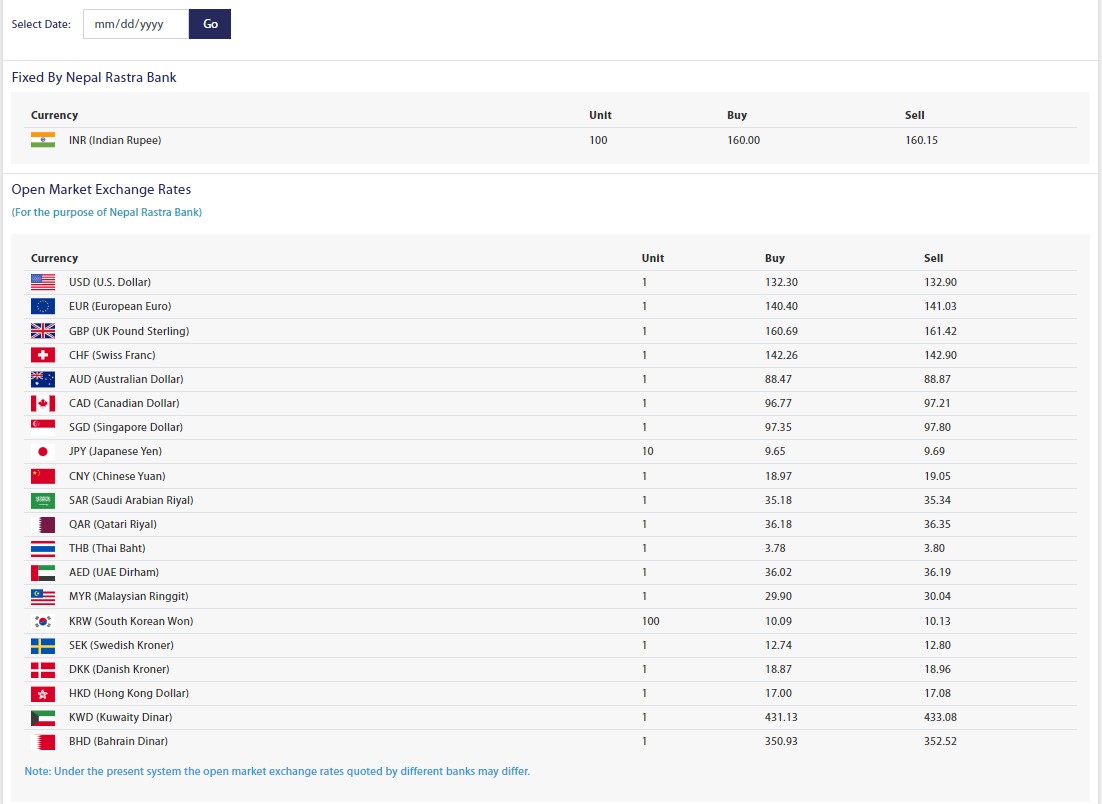Click 'KRW (South Korean Won)' currency name

click(131, 621)
